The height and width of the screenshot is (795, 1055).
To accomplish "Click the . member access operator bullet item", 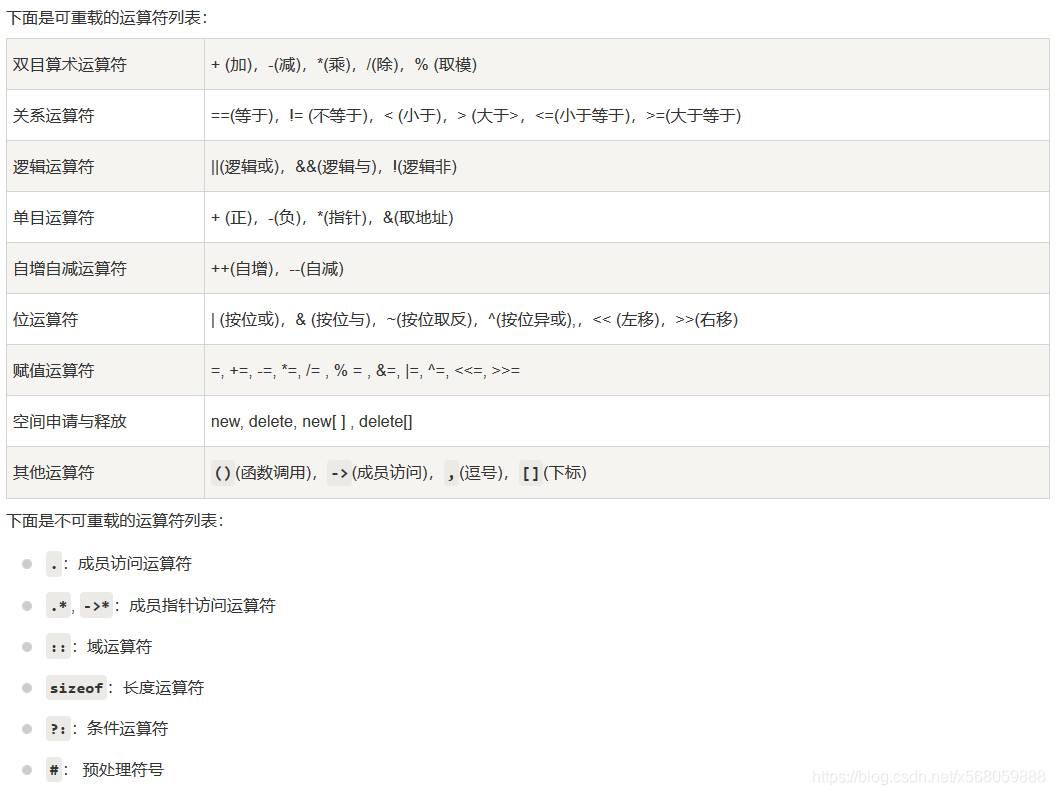I will click(x=55, y=563).
